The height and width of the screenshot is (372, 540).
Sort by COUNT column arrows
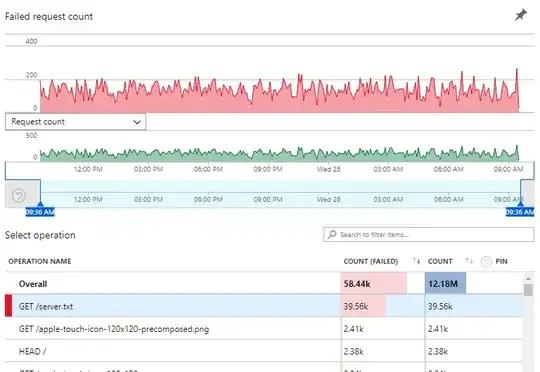point(469,261)
